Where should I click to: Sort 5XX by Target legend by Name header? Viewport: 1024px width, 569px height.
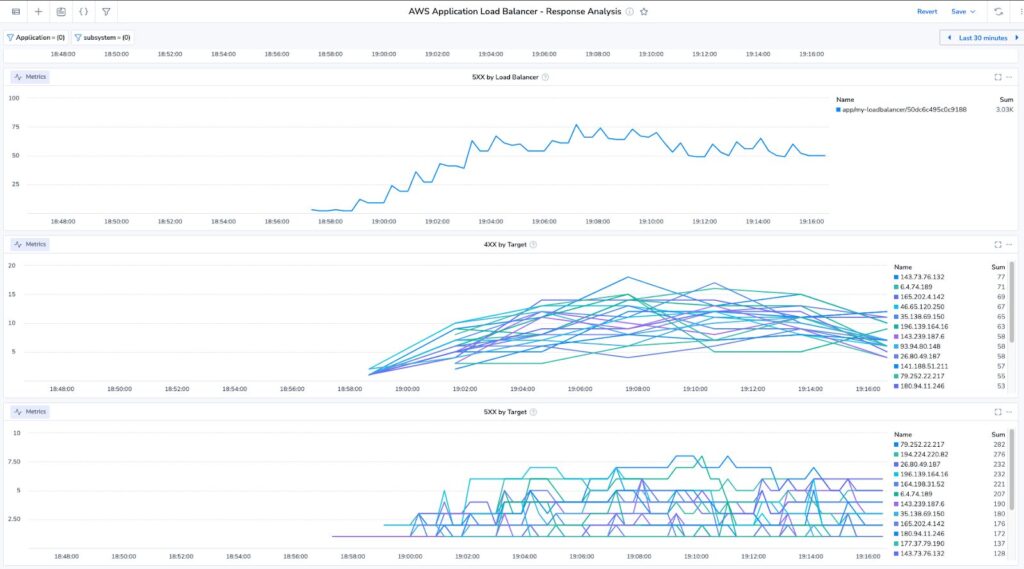903,434
